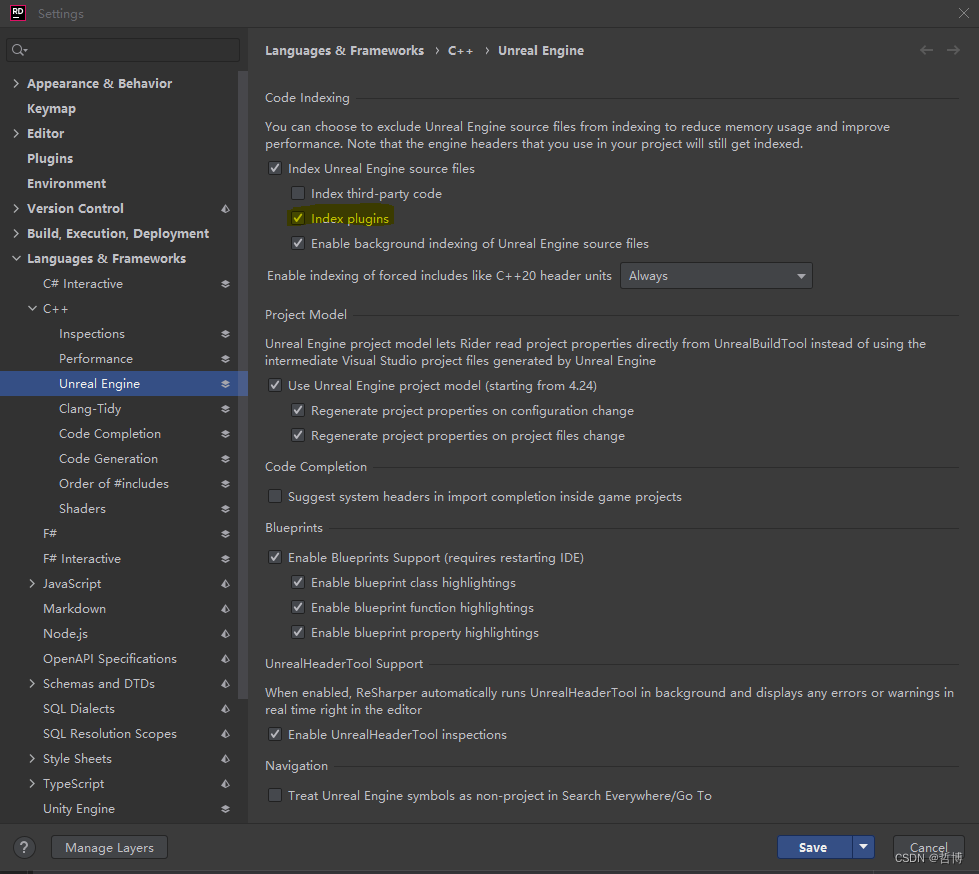Check Suggest system headers in import completion

[x=275, y=496]
